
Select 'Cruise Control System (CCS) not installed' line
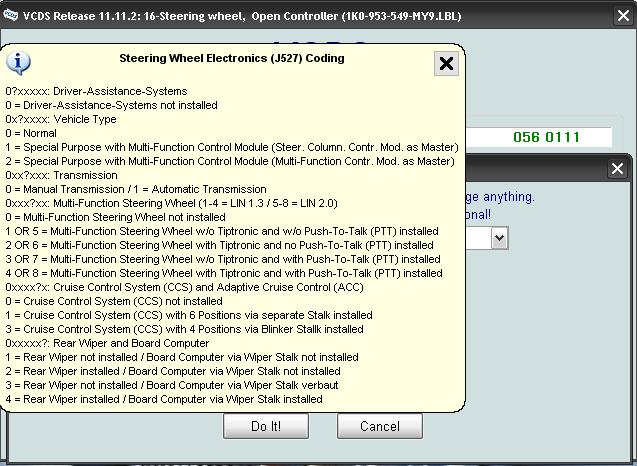coord(114,301)
